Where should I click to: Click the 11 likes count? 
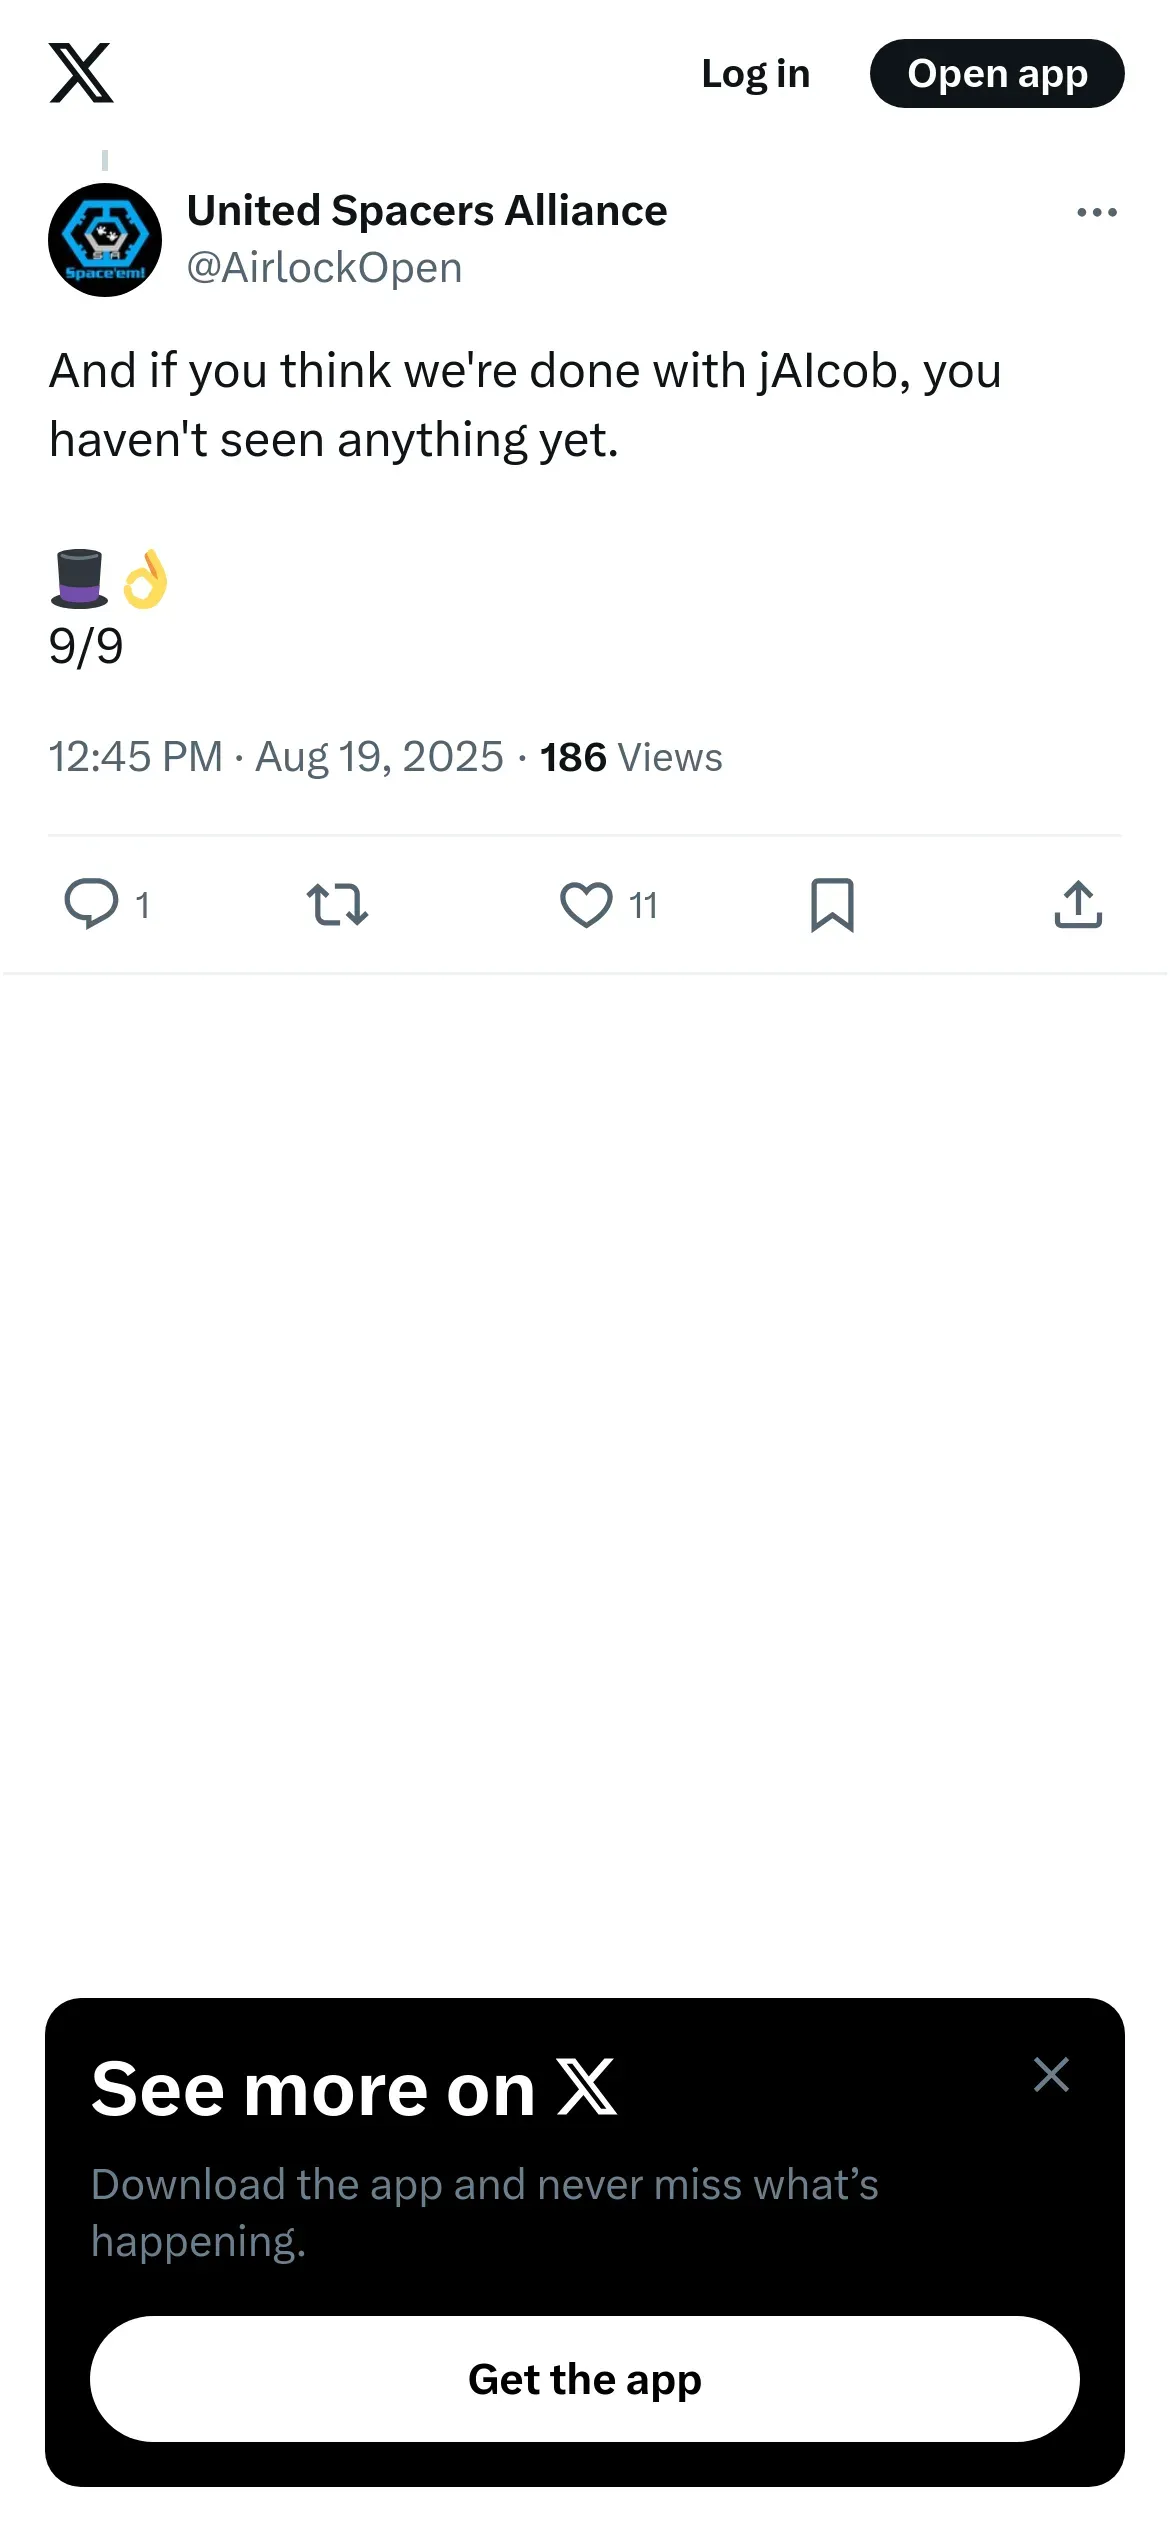tap(643, 906)
